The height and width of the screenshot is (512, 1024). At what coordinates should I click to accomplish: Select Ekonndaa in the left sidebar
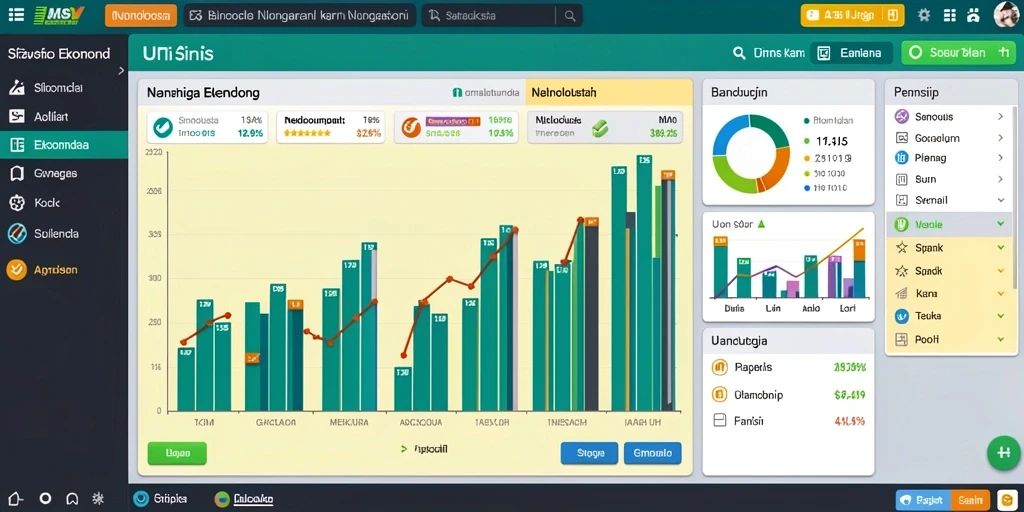64,145
